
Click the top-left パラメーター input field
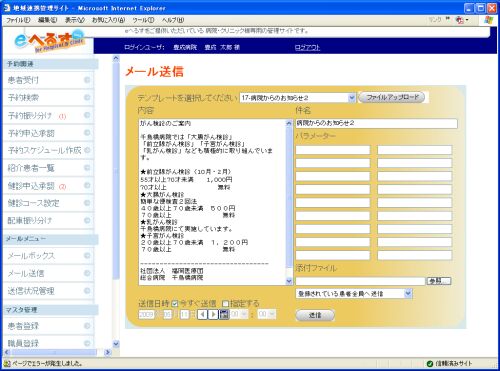click(x=333, y=150)
